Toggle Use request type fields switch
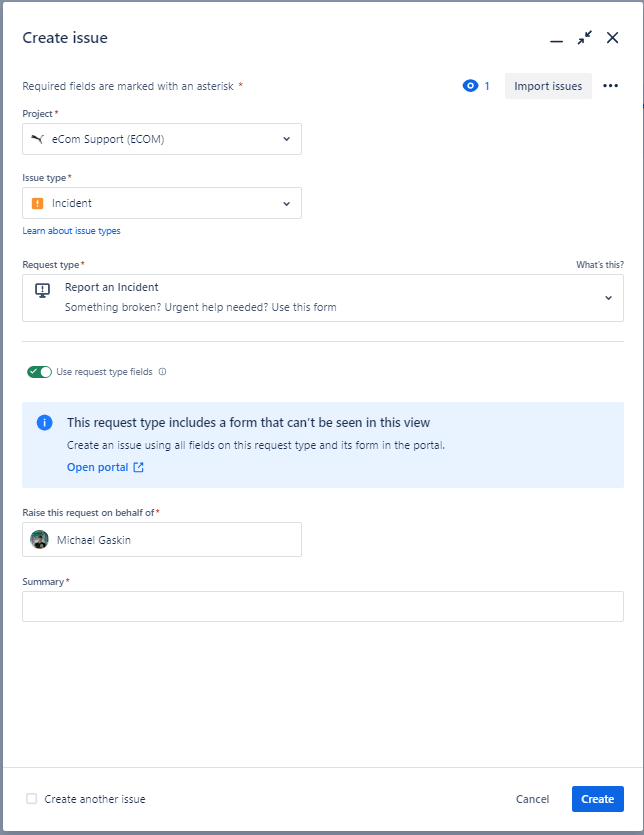644x835 pixels. click(x=39, y=372)
